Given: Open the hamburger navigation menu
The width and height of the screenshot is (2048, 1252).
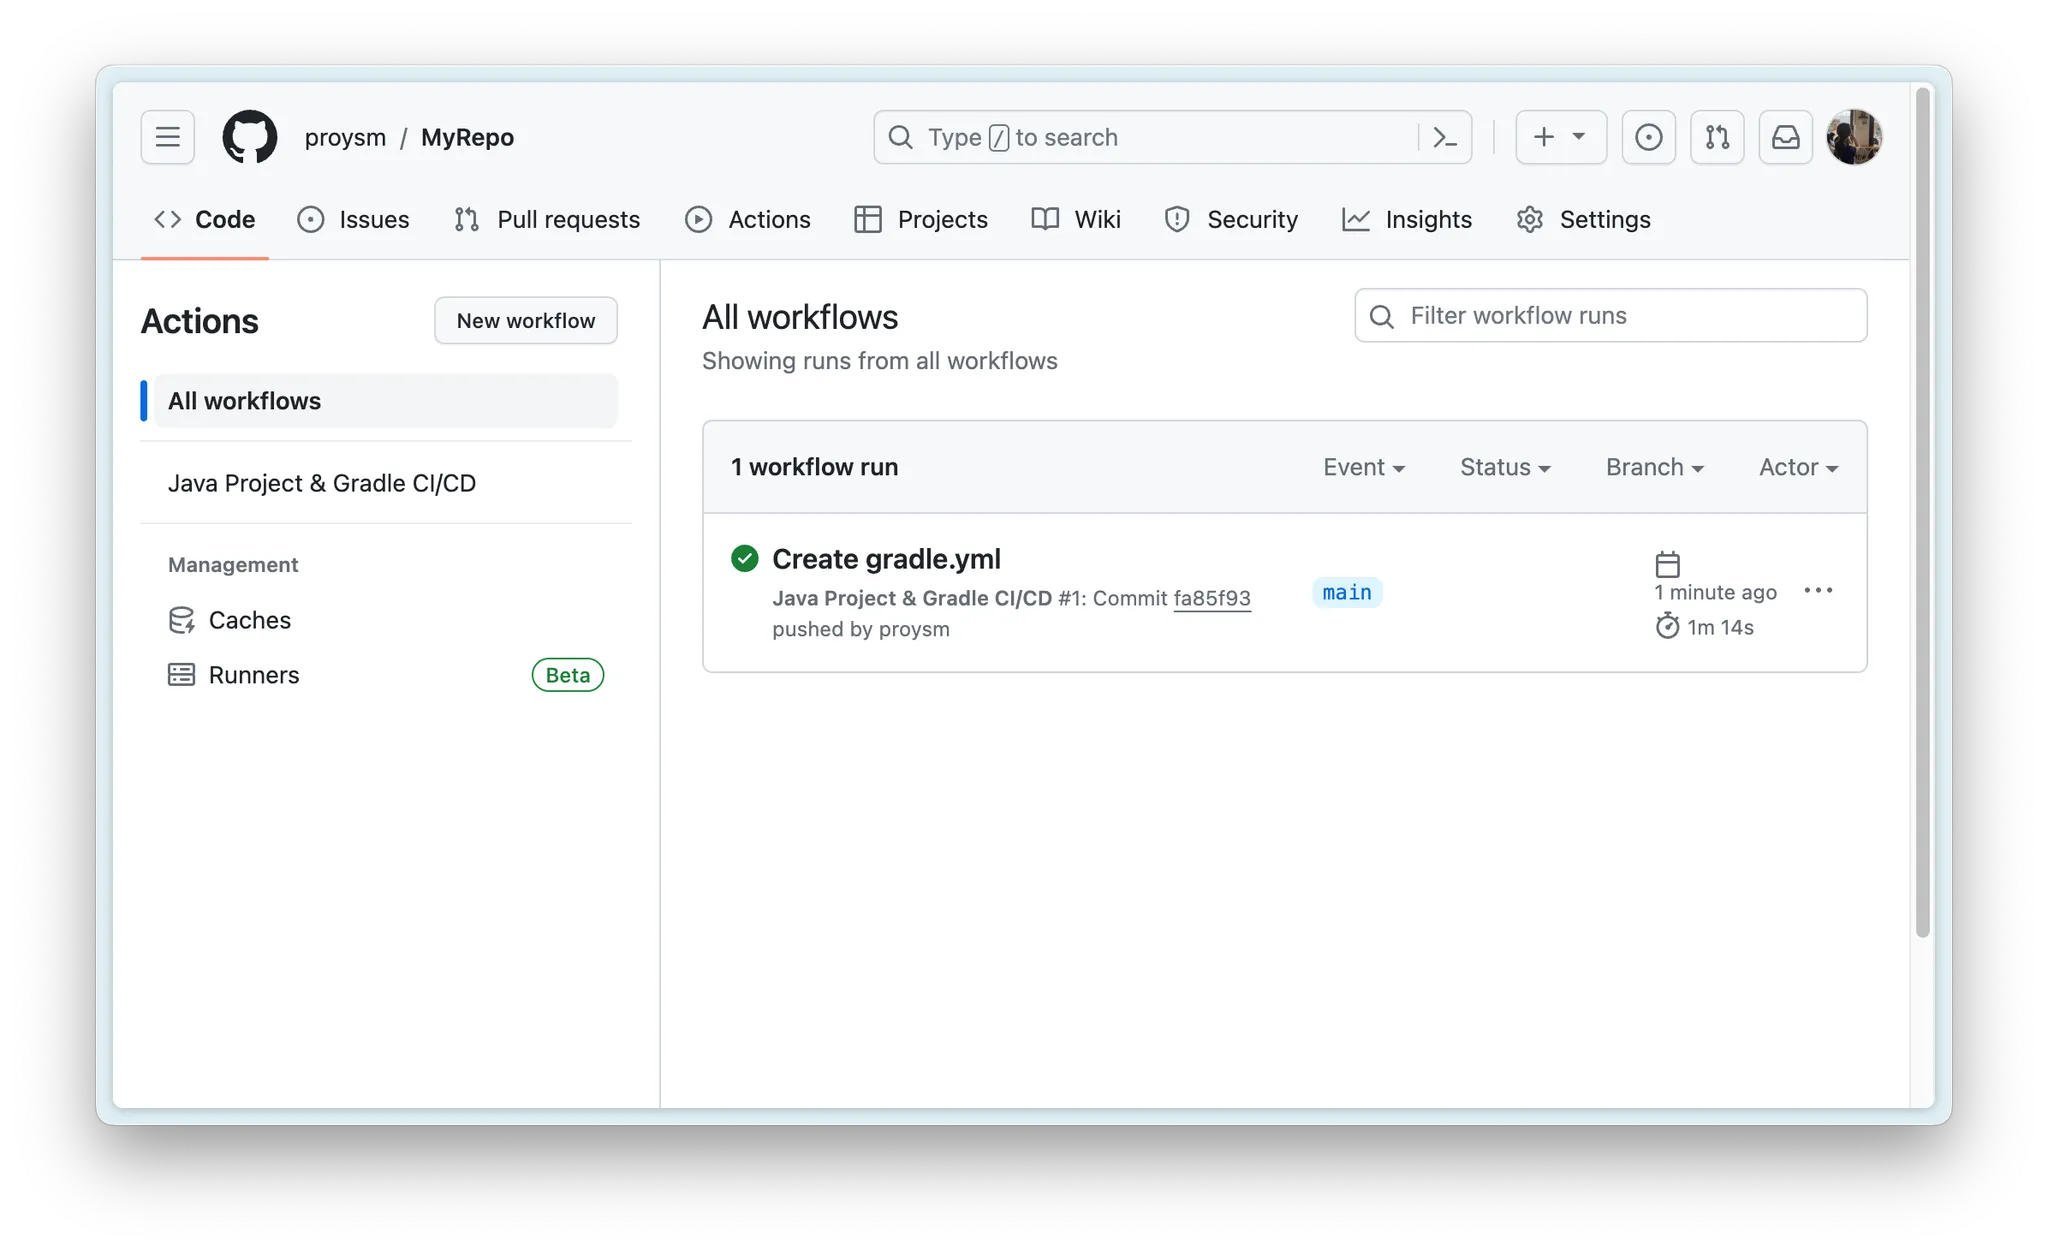Looking at the screenshot, I should [167, 137].
